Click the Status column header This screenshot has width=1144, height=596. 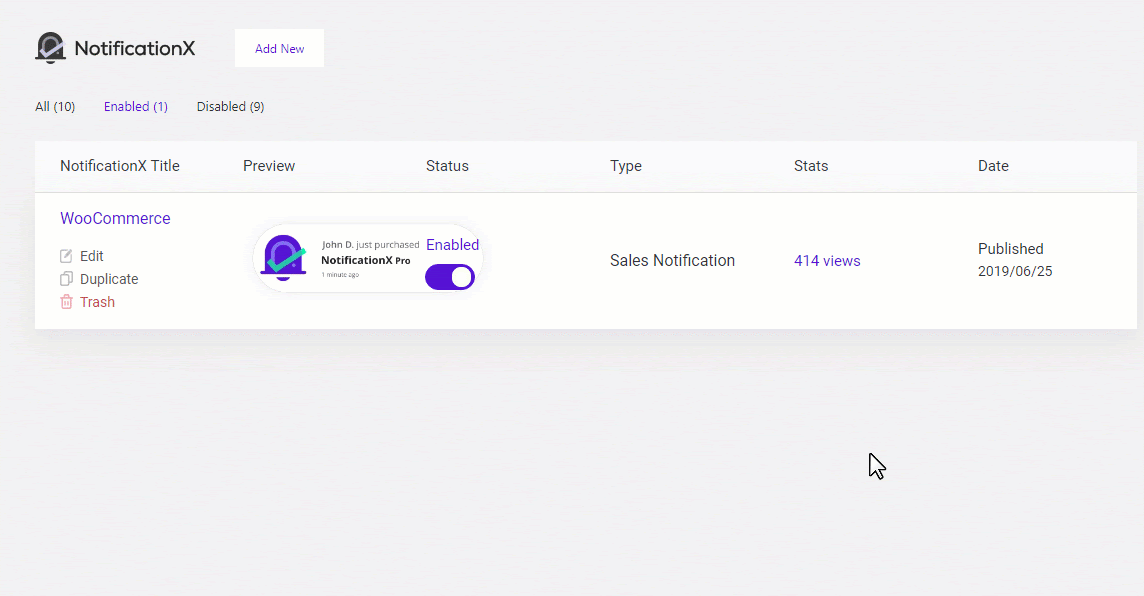coord(447,166)
